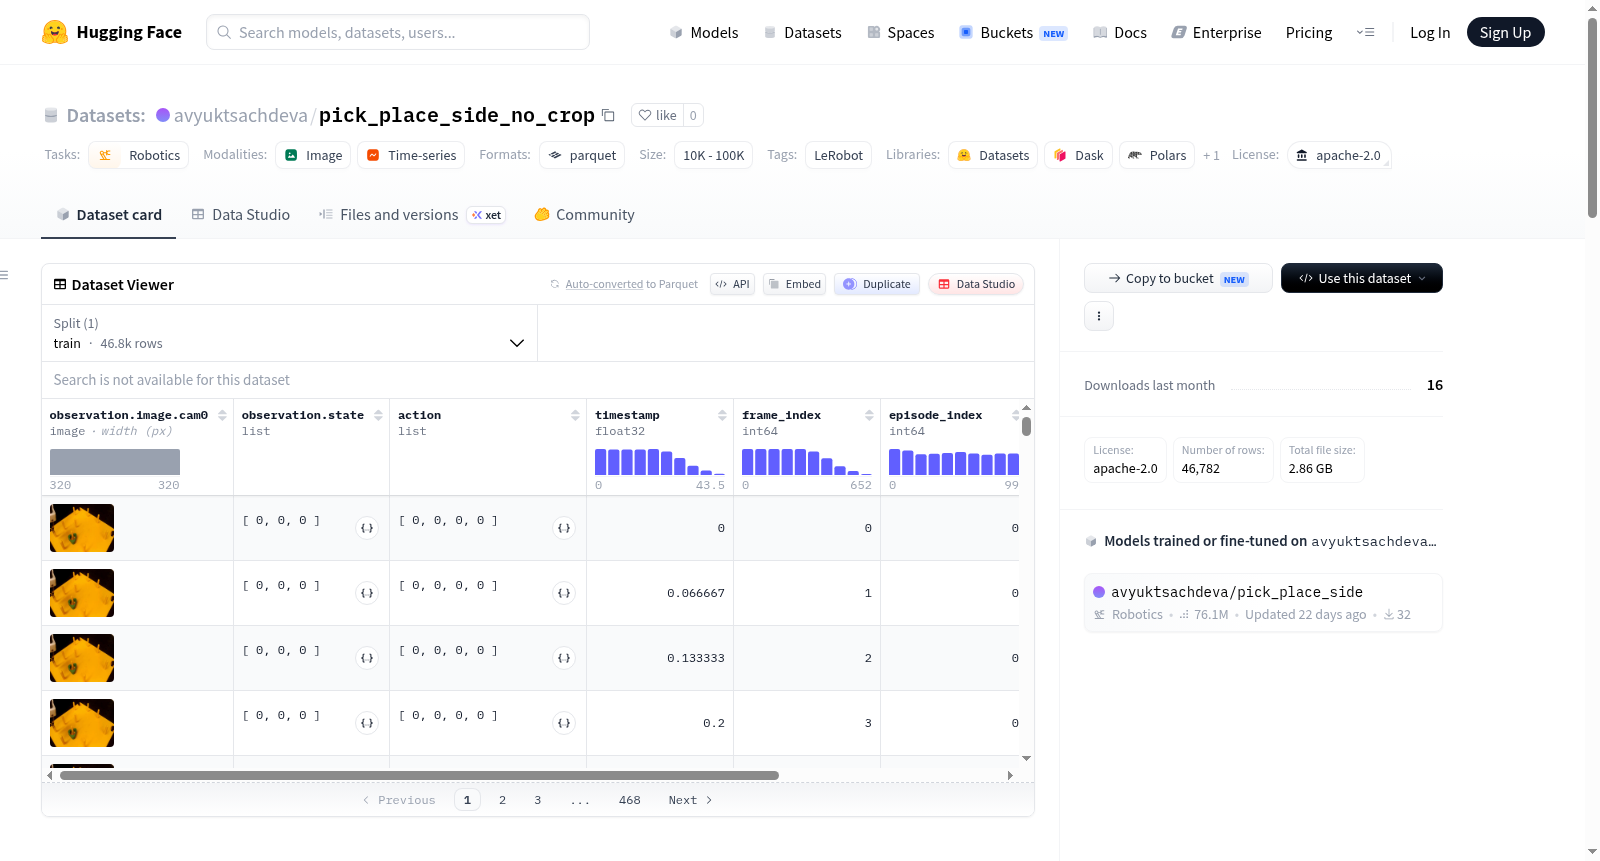
Task: Sort by the observation.image.cam0 column arrows
Action: point(222,415)
